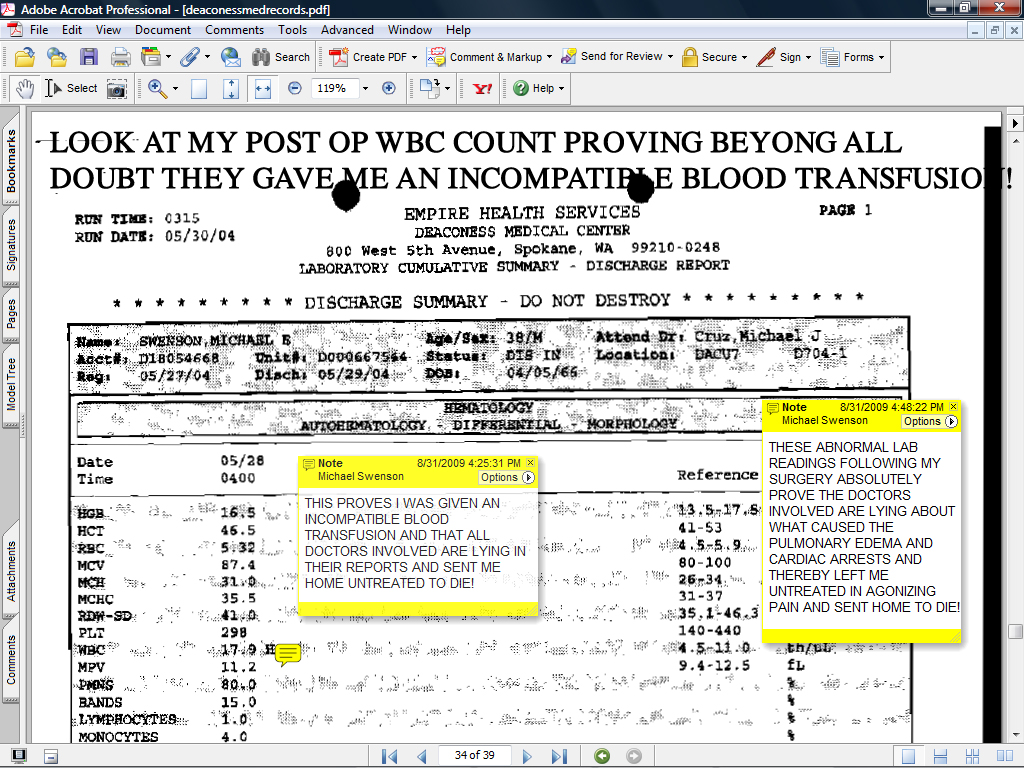Expand the Forms dropdown

tap(881, 57)
